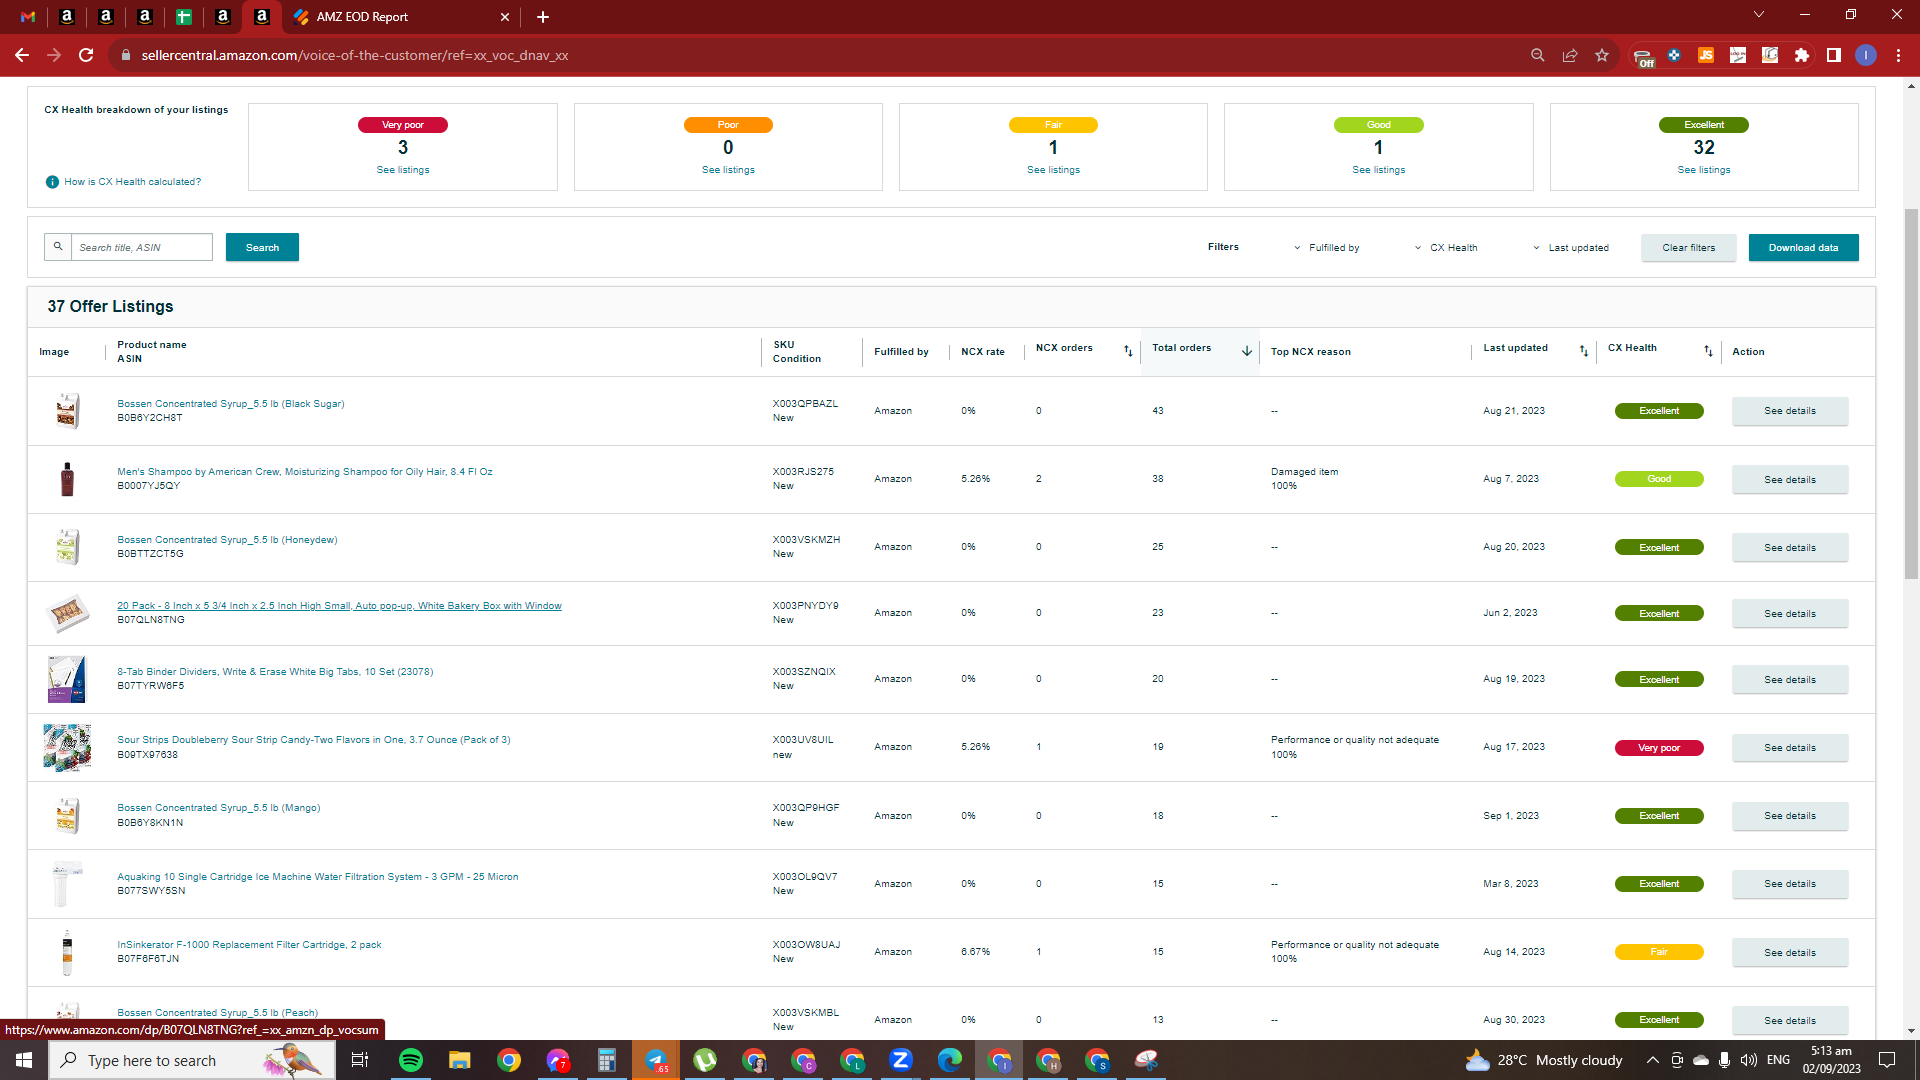This screenshot has height=1080, width=1920.
Task: Open American Crew Men's Shampoo link
Action: (x=304, y=472)
